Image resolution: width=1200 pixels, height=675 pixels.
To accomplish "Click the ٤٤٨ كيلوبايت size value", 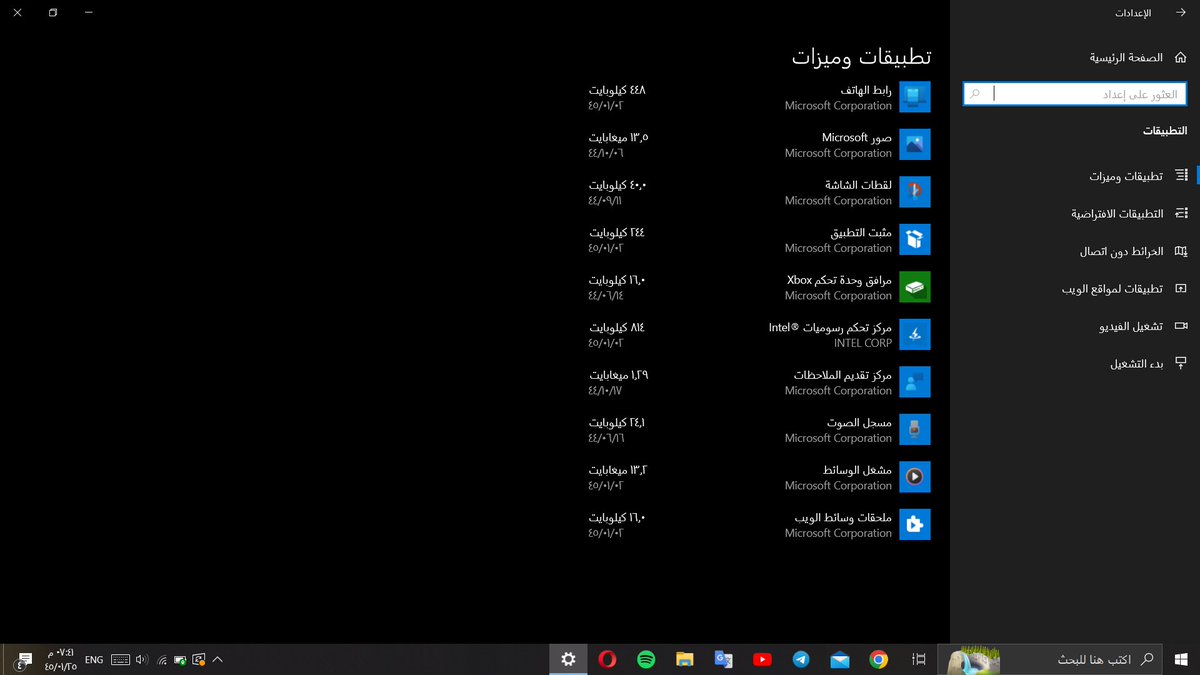I will point(617,90).
